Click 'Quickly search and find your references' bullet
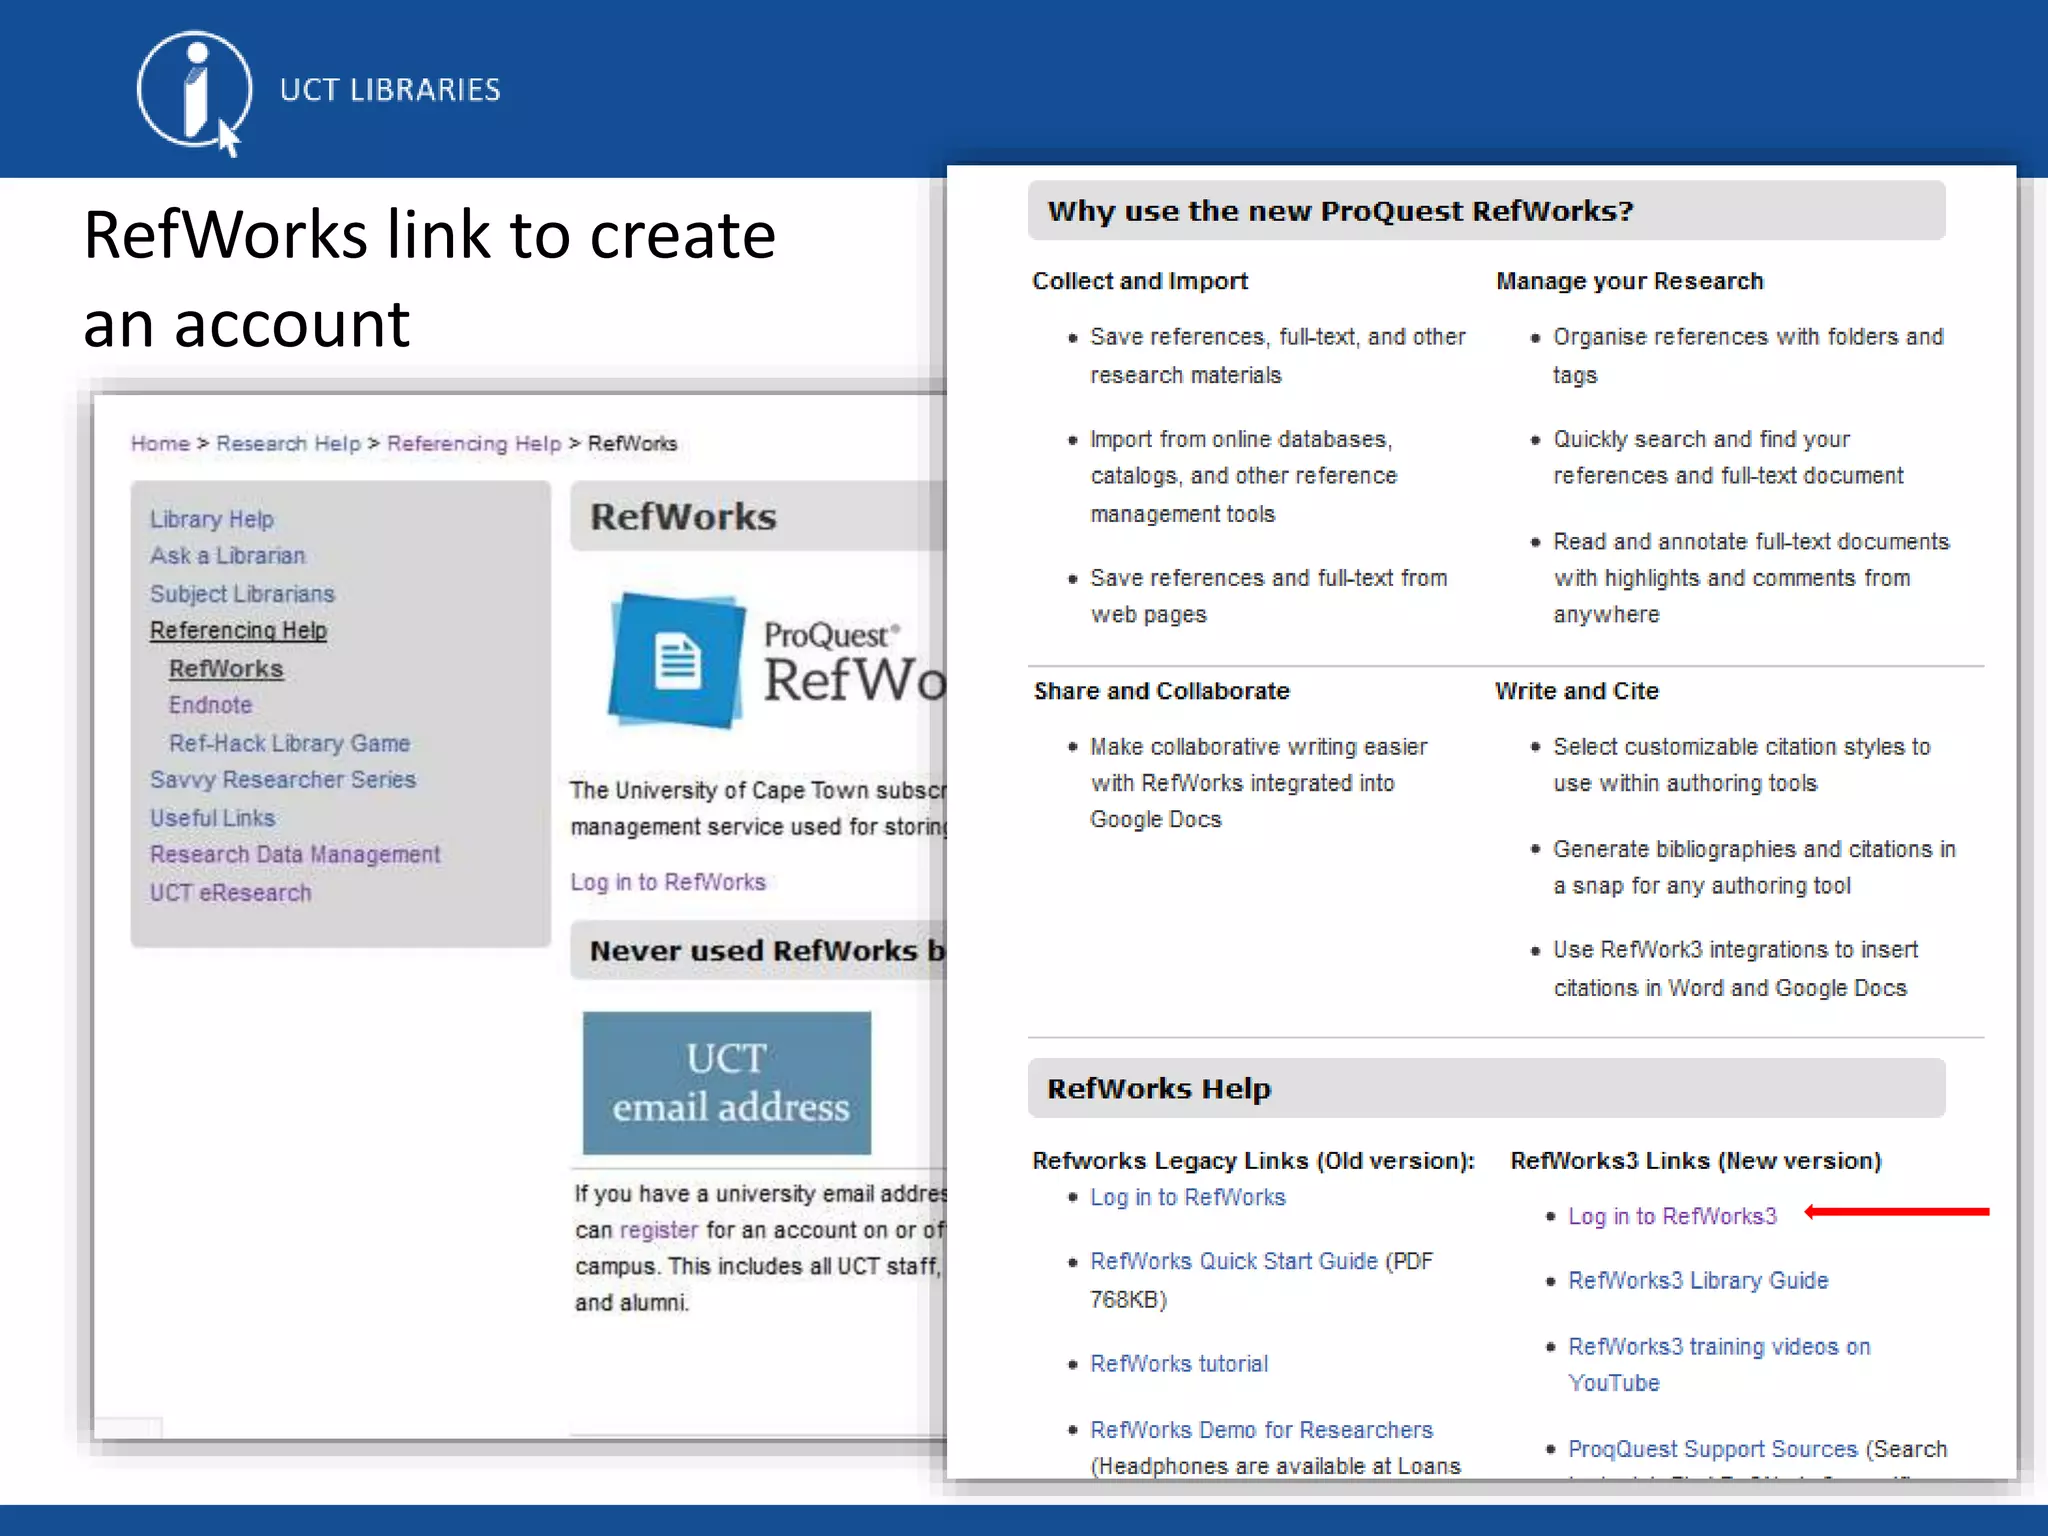 1728,457
